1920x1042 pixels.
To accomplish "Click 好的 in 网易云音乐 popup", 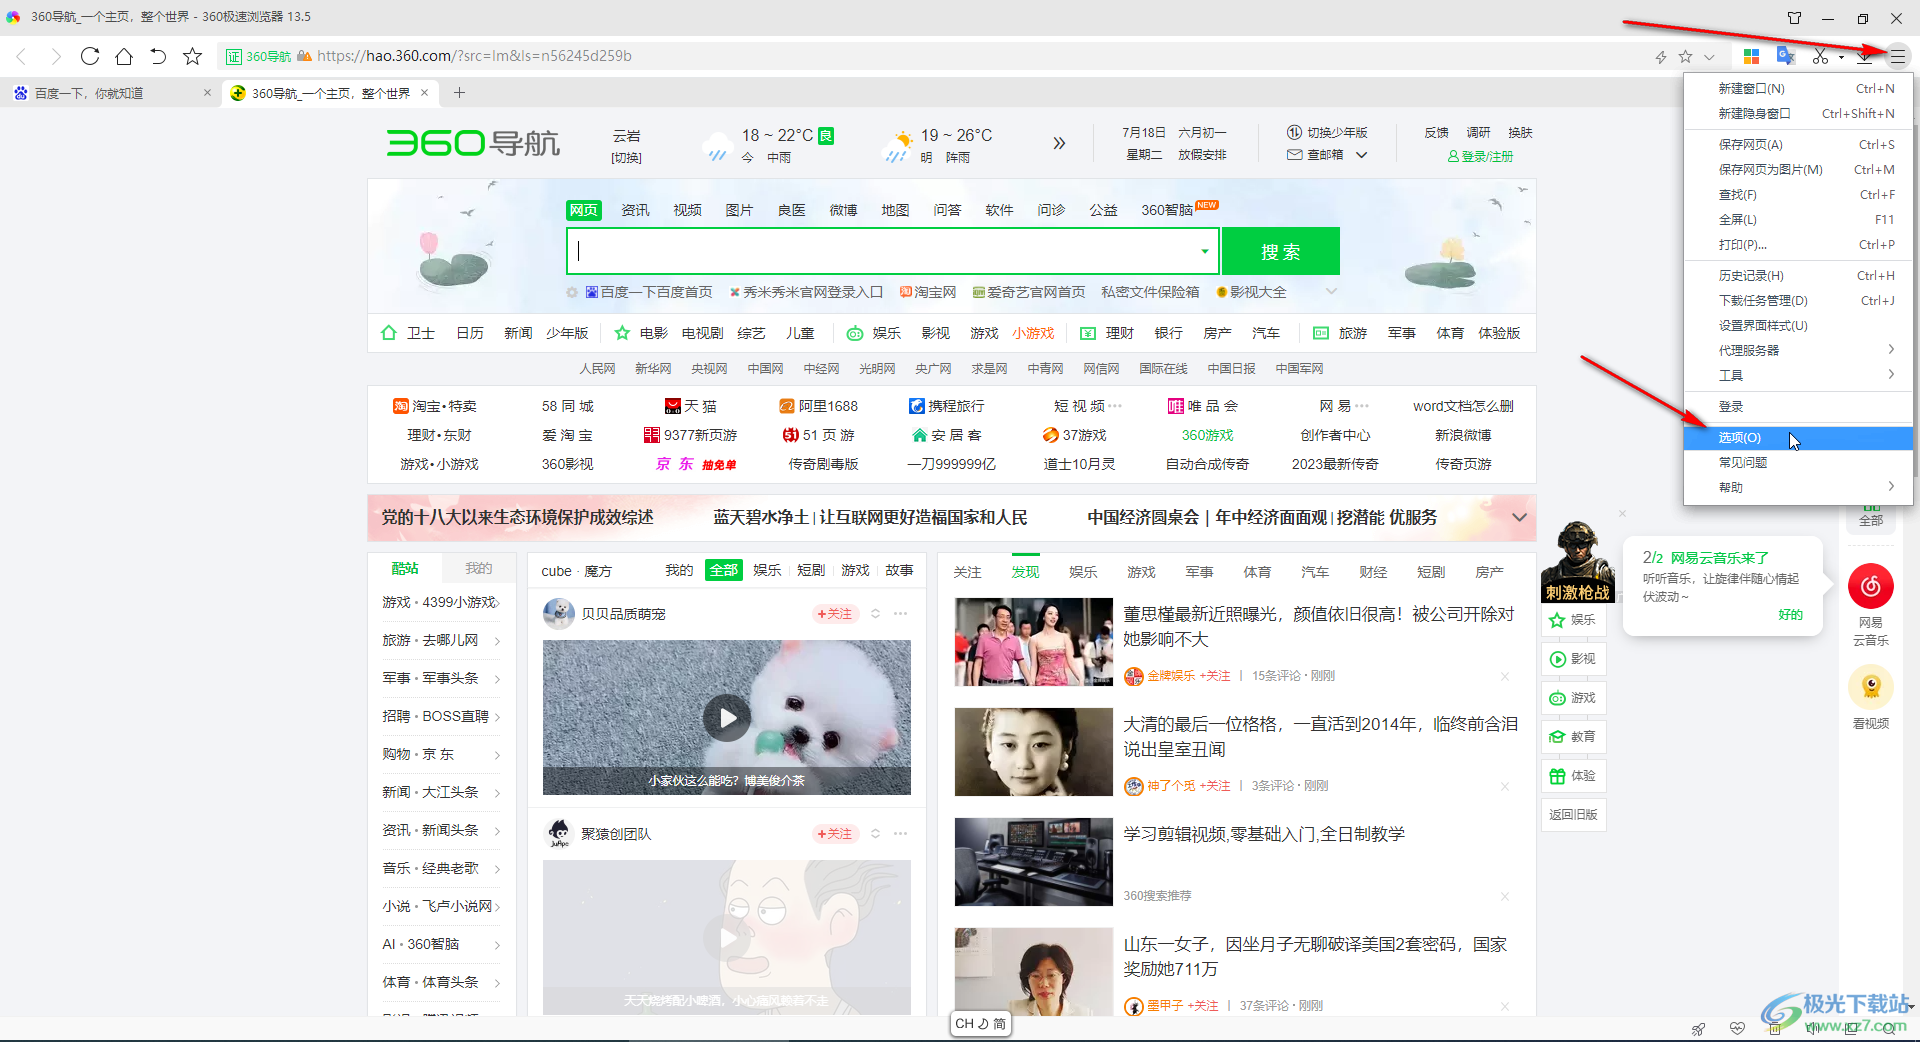I will [1790, 615].
